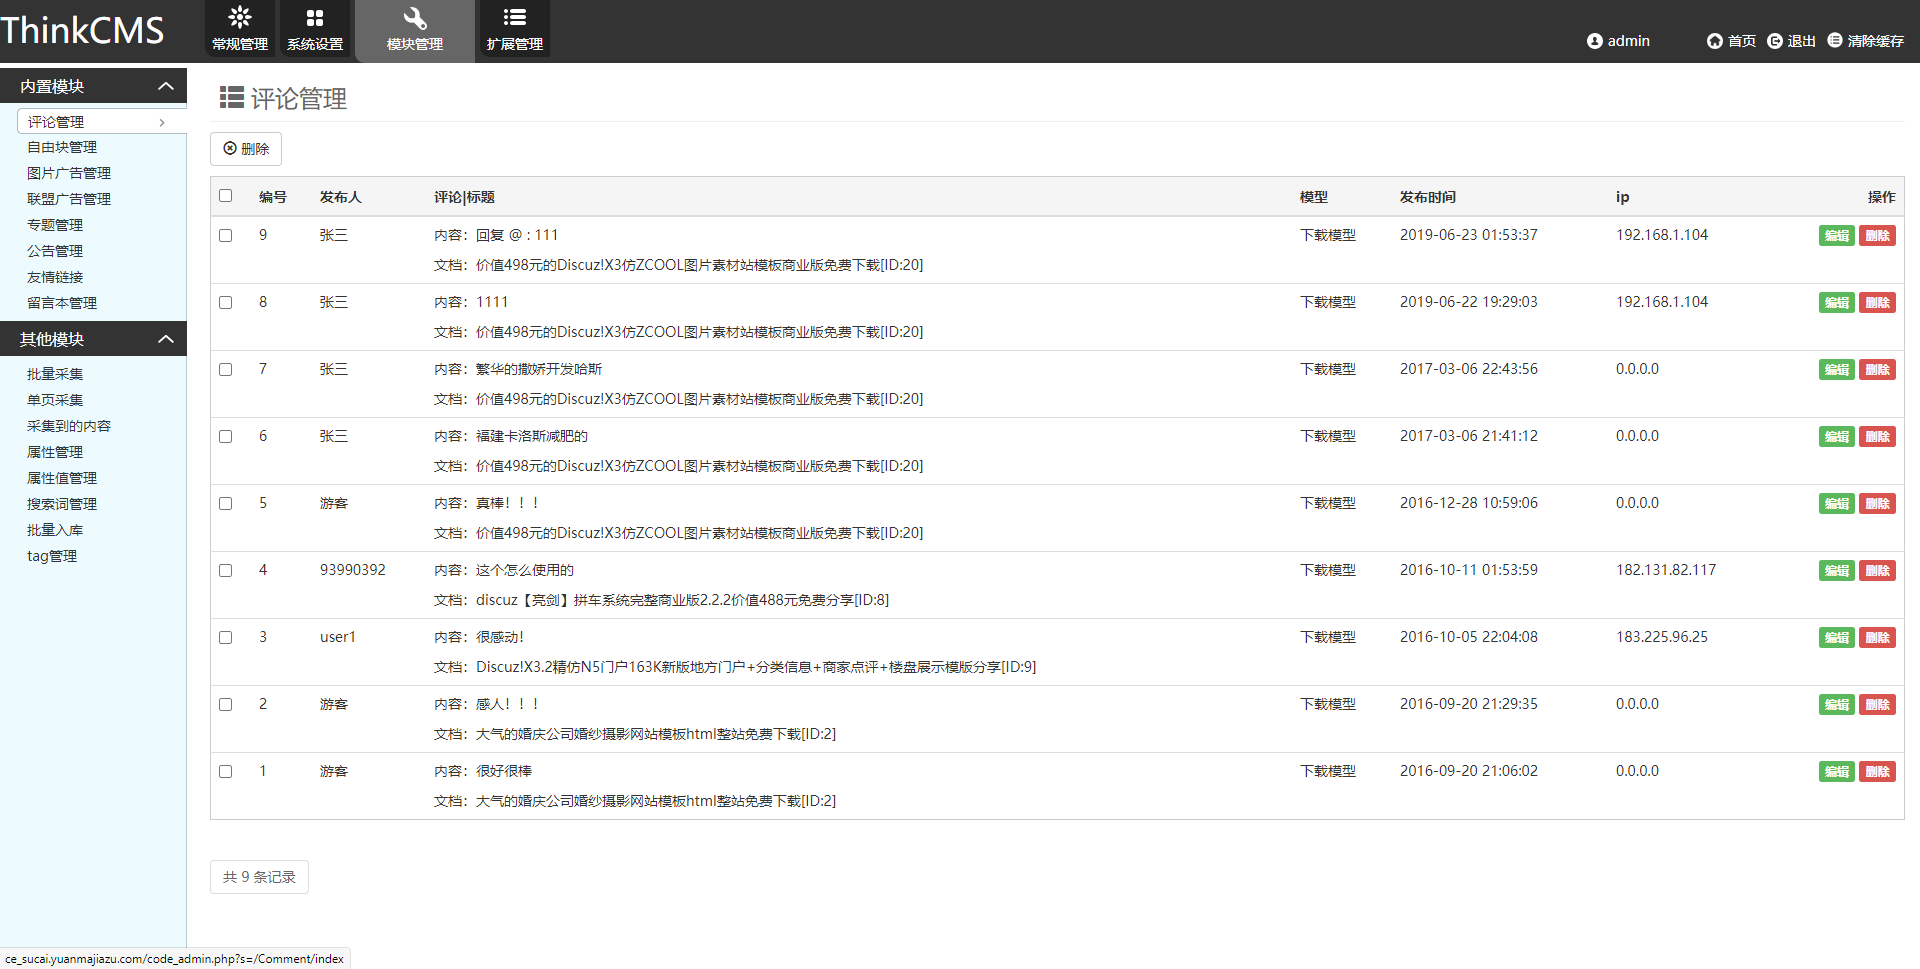The height and width of the screenshot is (969, 1920).
Task: Click IP address 182.131.82.117
Action: pyautogui.click(x=1666, y=570)
